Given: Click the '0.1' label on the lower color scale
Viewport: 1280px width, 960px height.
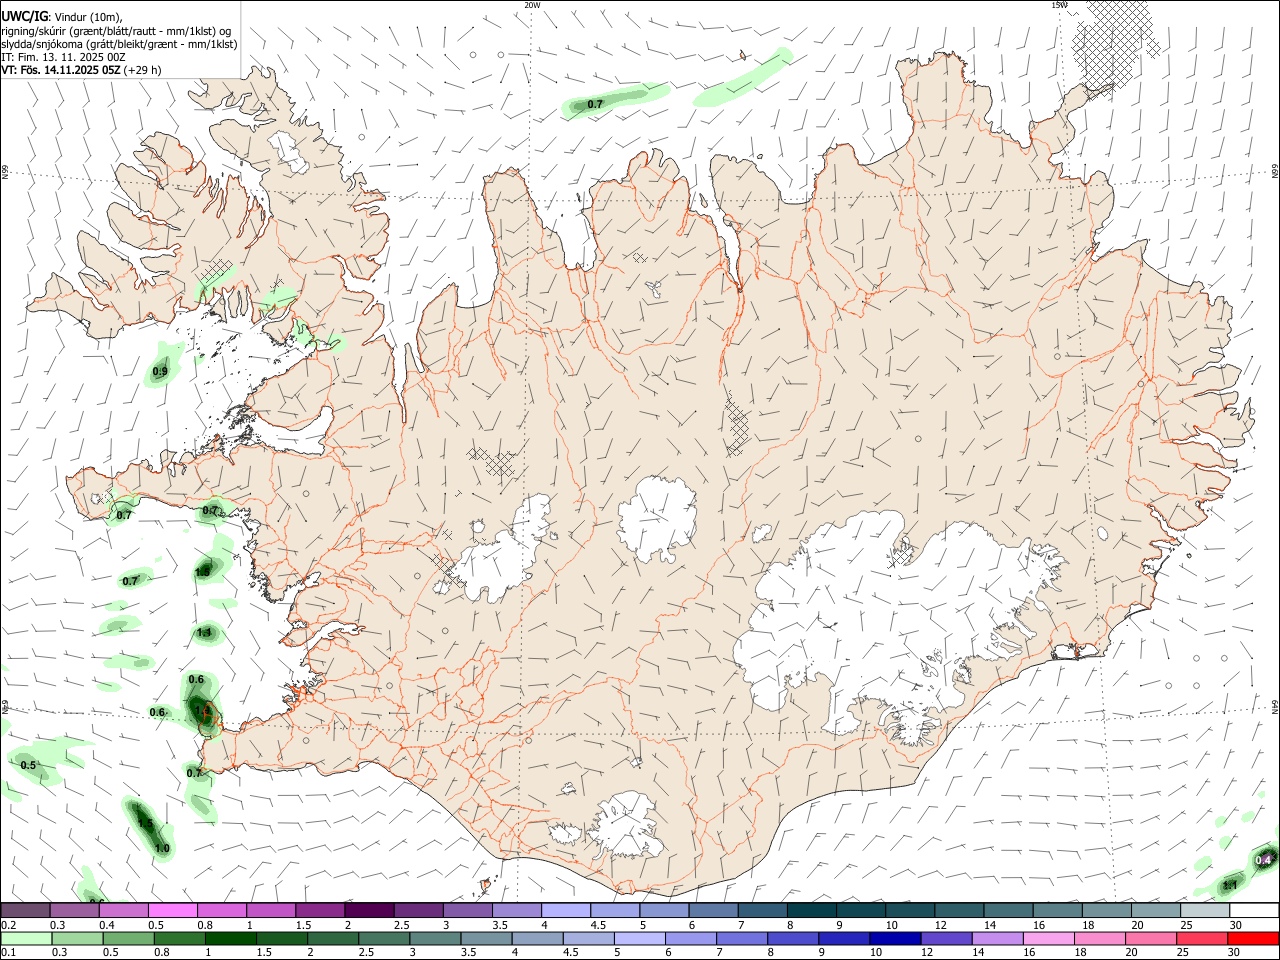Looking at the screenshot, I should [8, 954].
